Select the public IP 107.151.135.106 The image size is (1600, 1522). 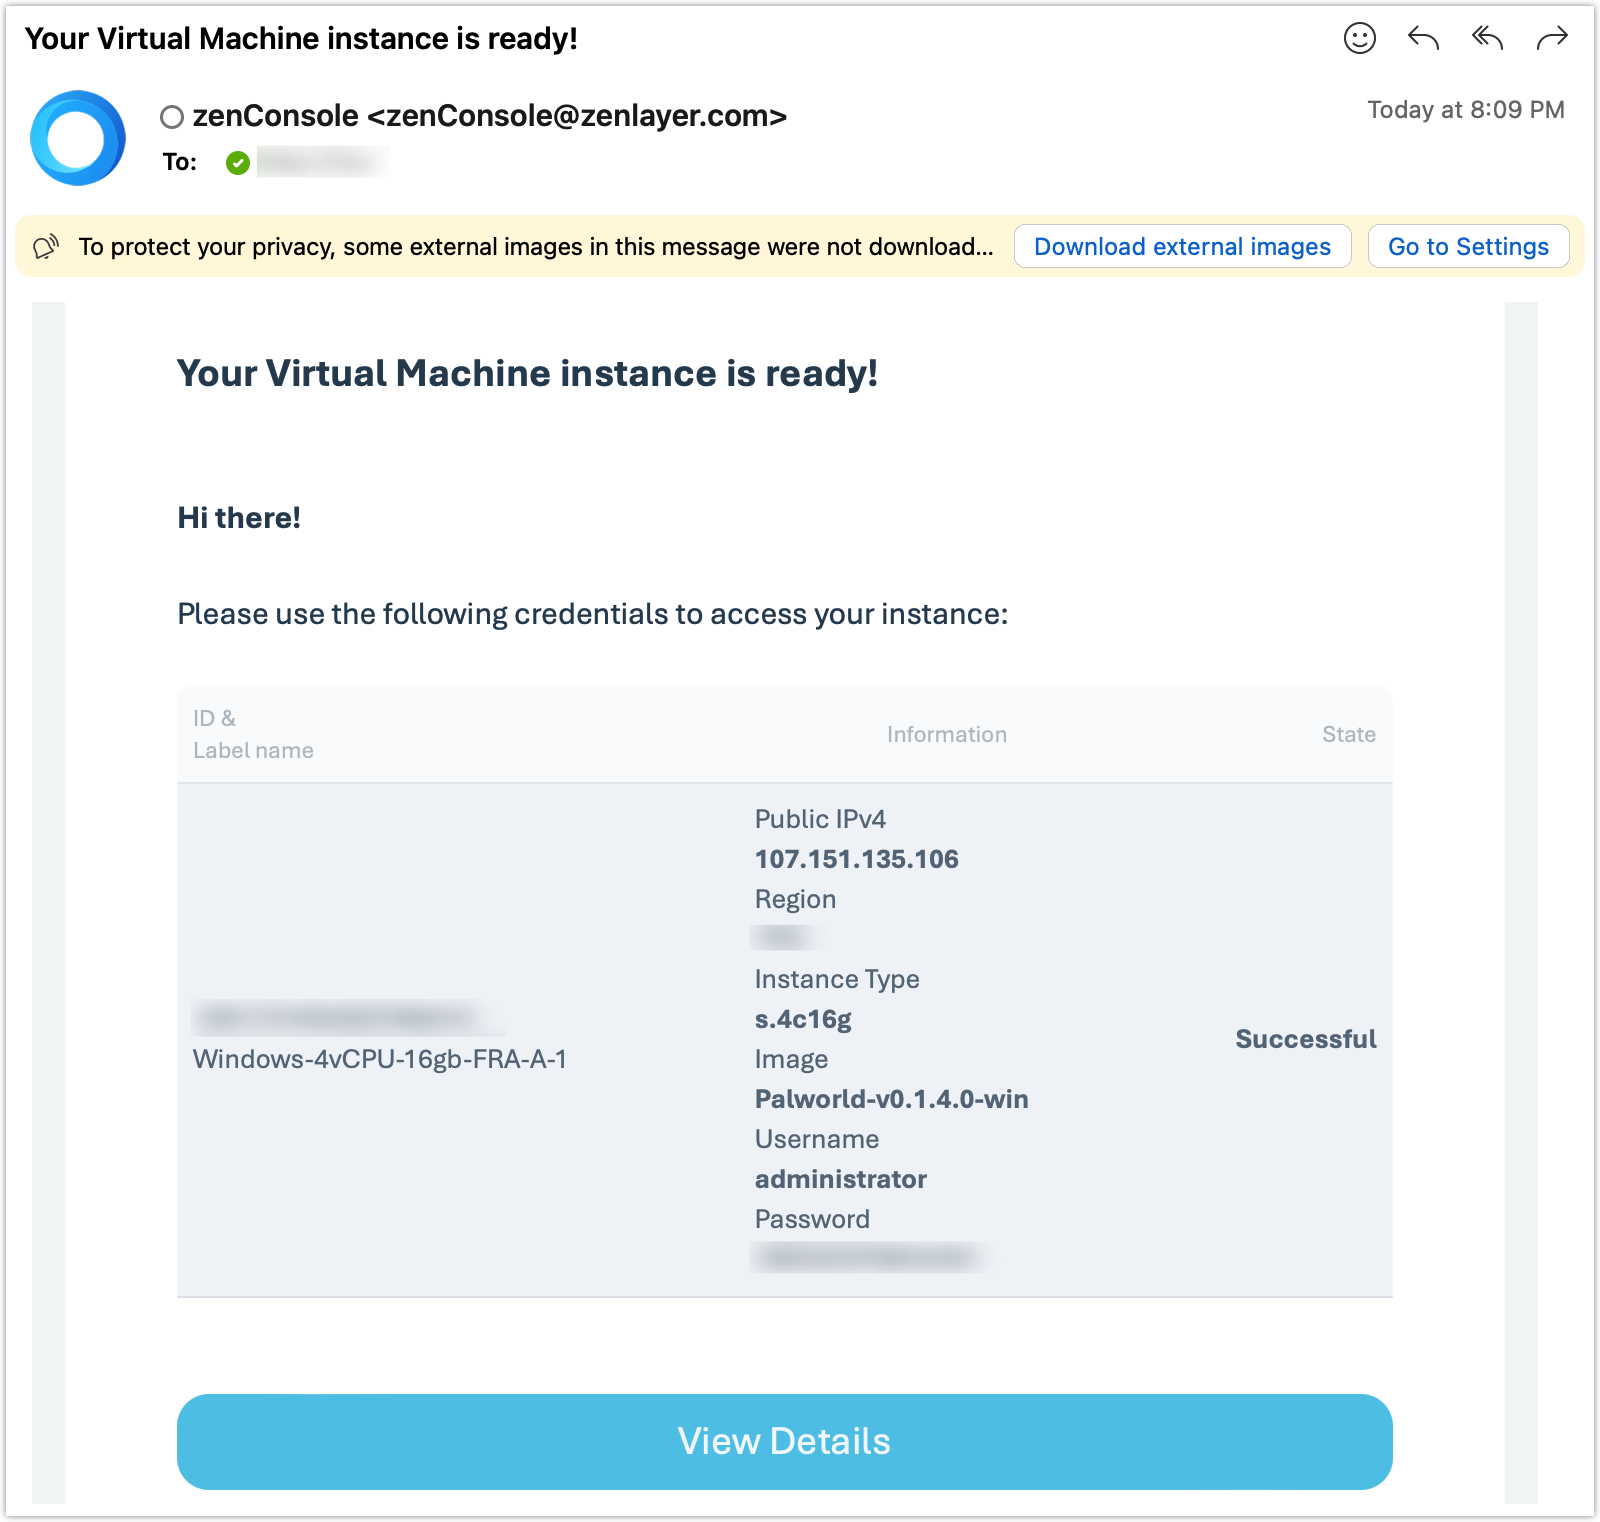(x=857, y=859)
